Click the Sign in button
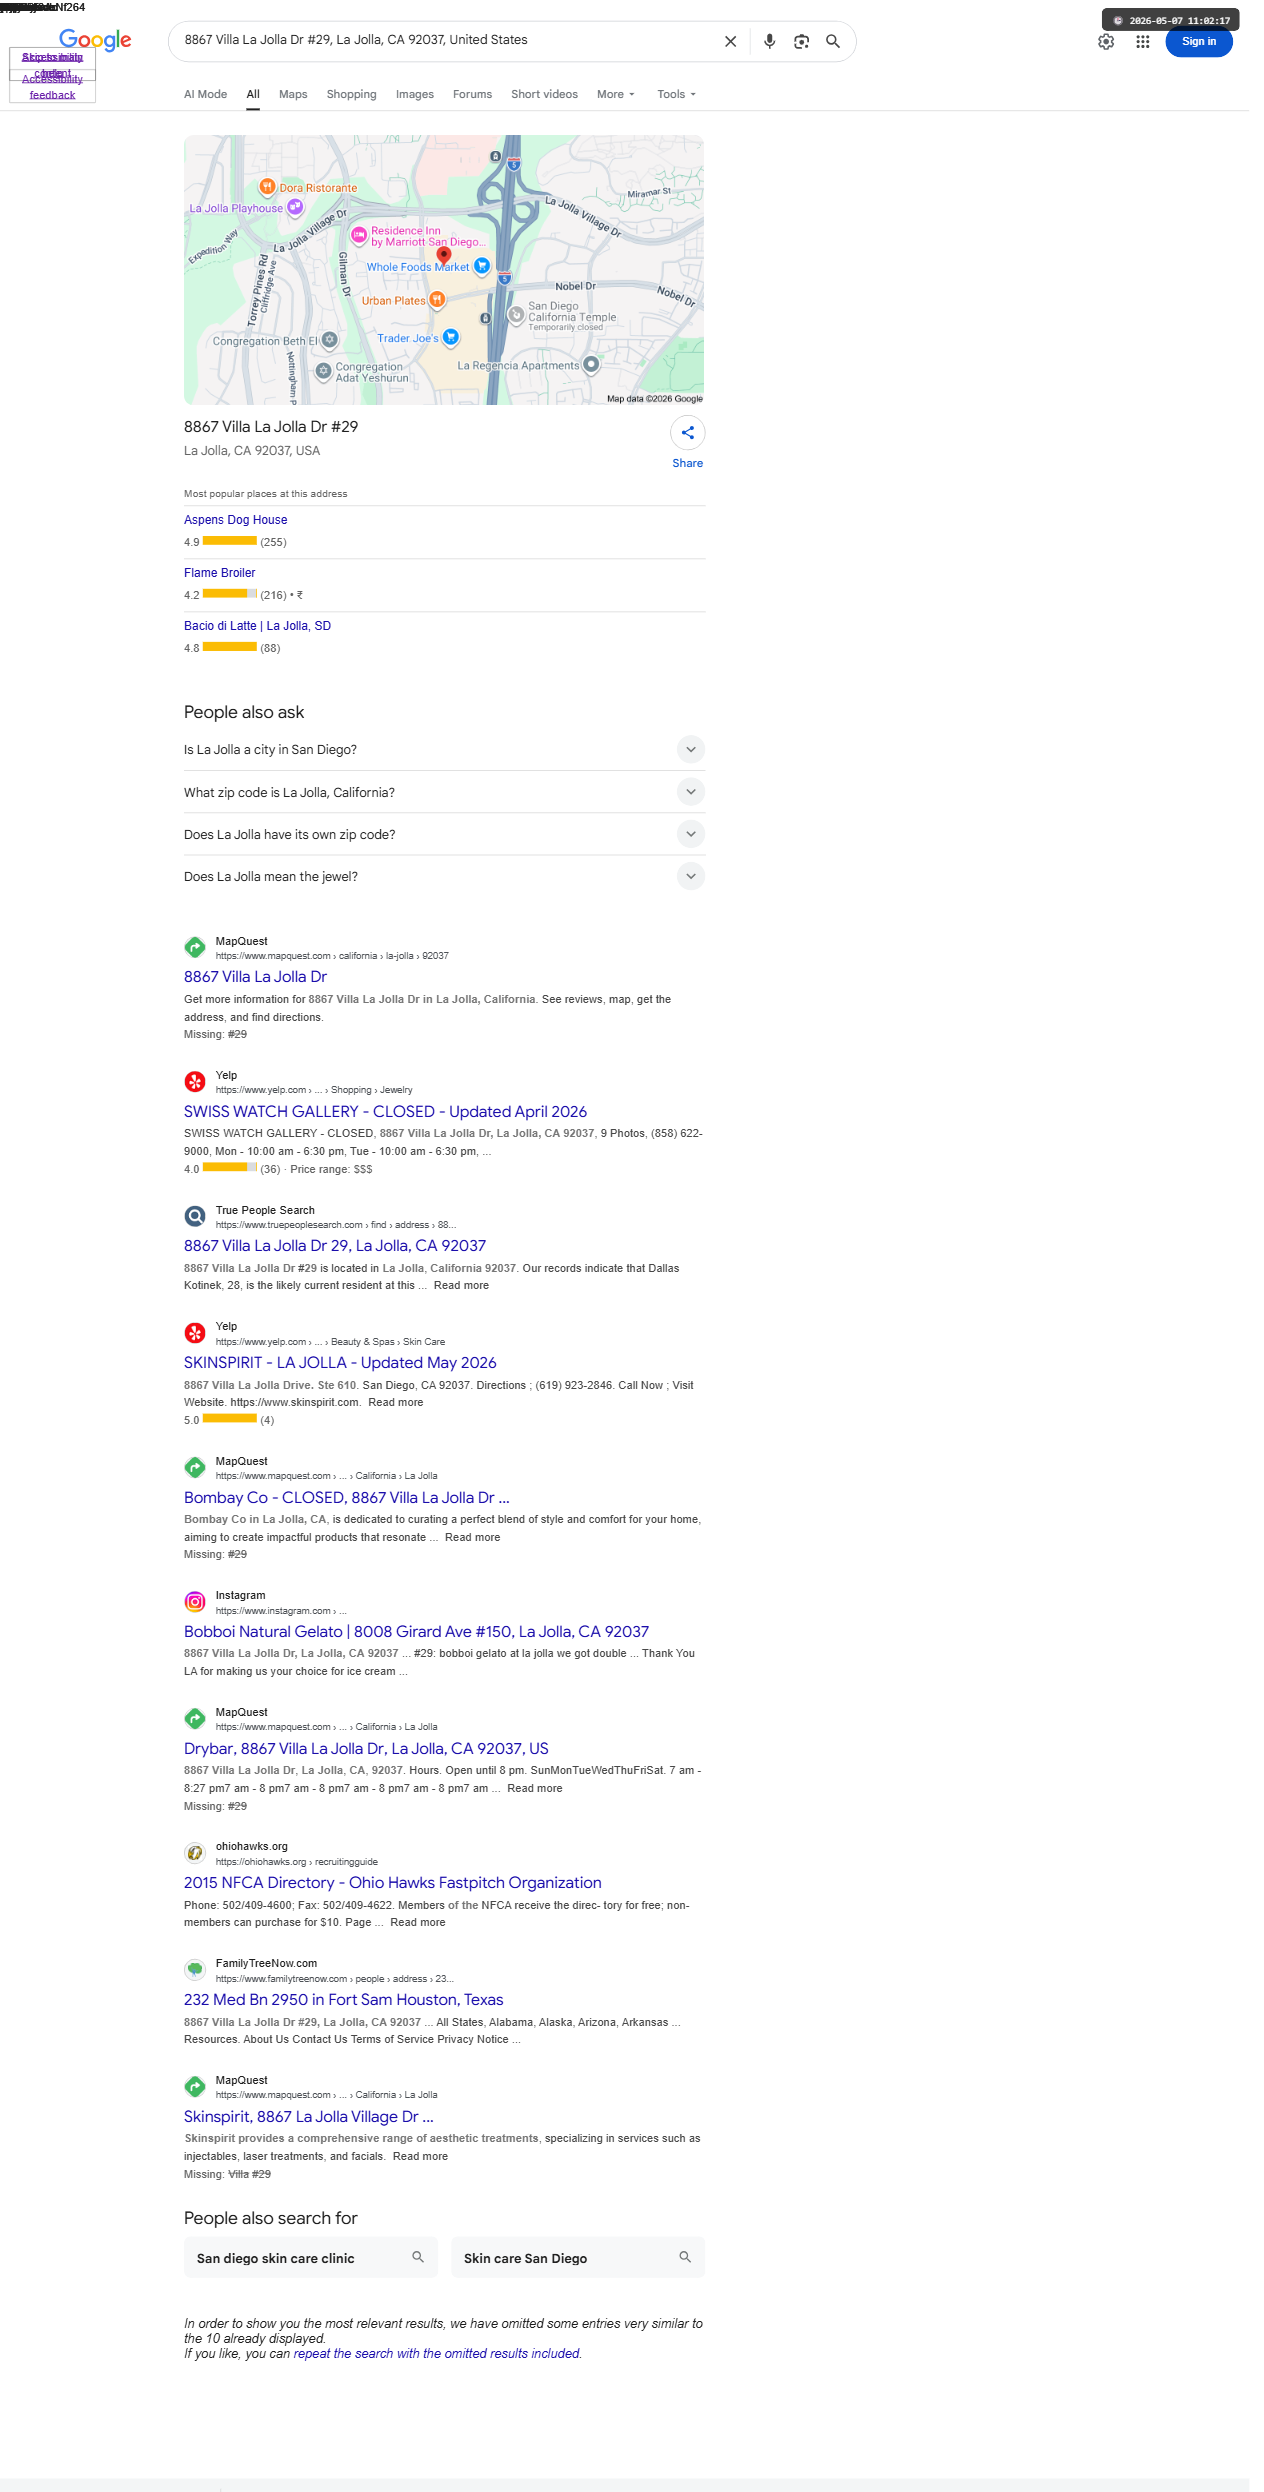1264x2492 pixels. click(1199, 42)
